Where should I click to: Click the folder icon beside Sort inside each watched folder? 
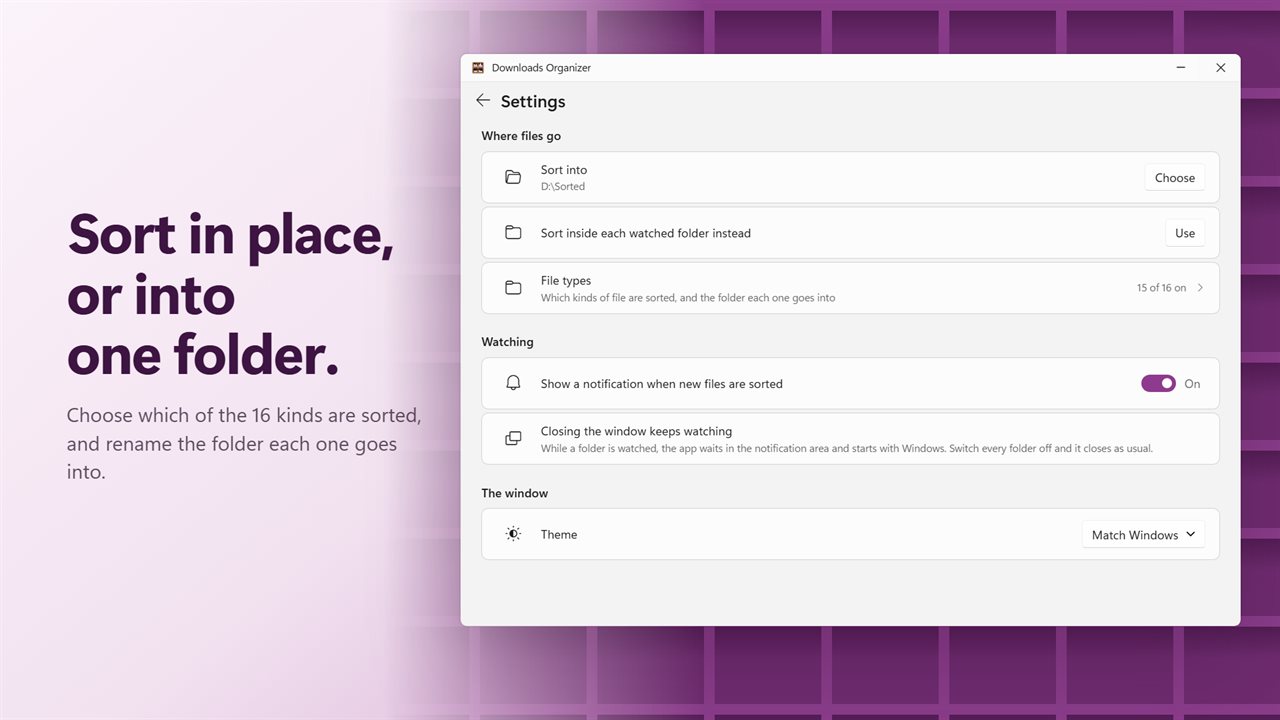pos(513,233)
